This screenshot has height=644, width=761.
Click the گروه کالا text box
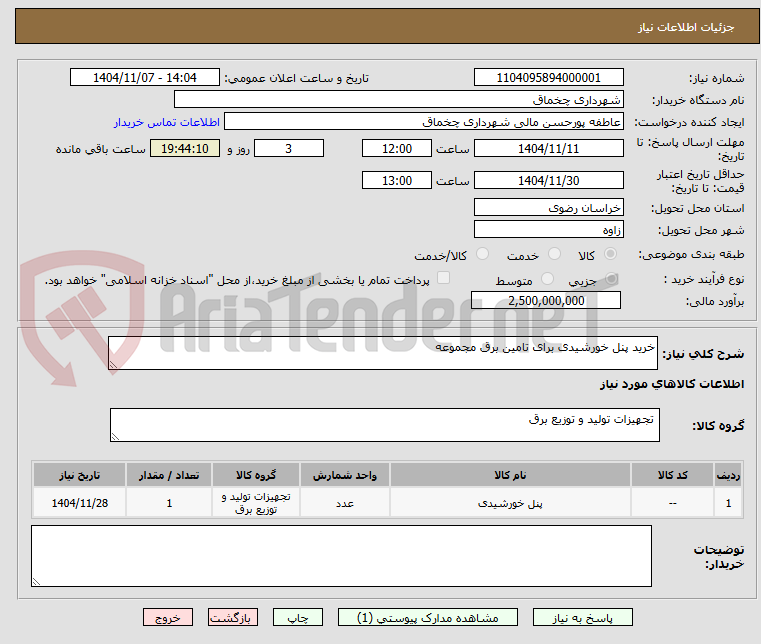click(385, 425)
